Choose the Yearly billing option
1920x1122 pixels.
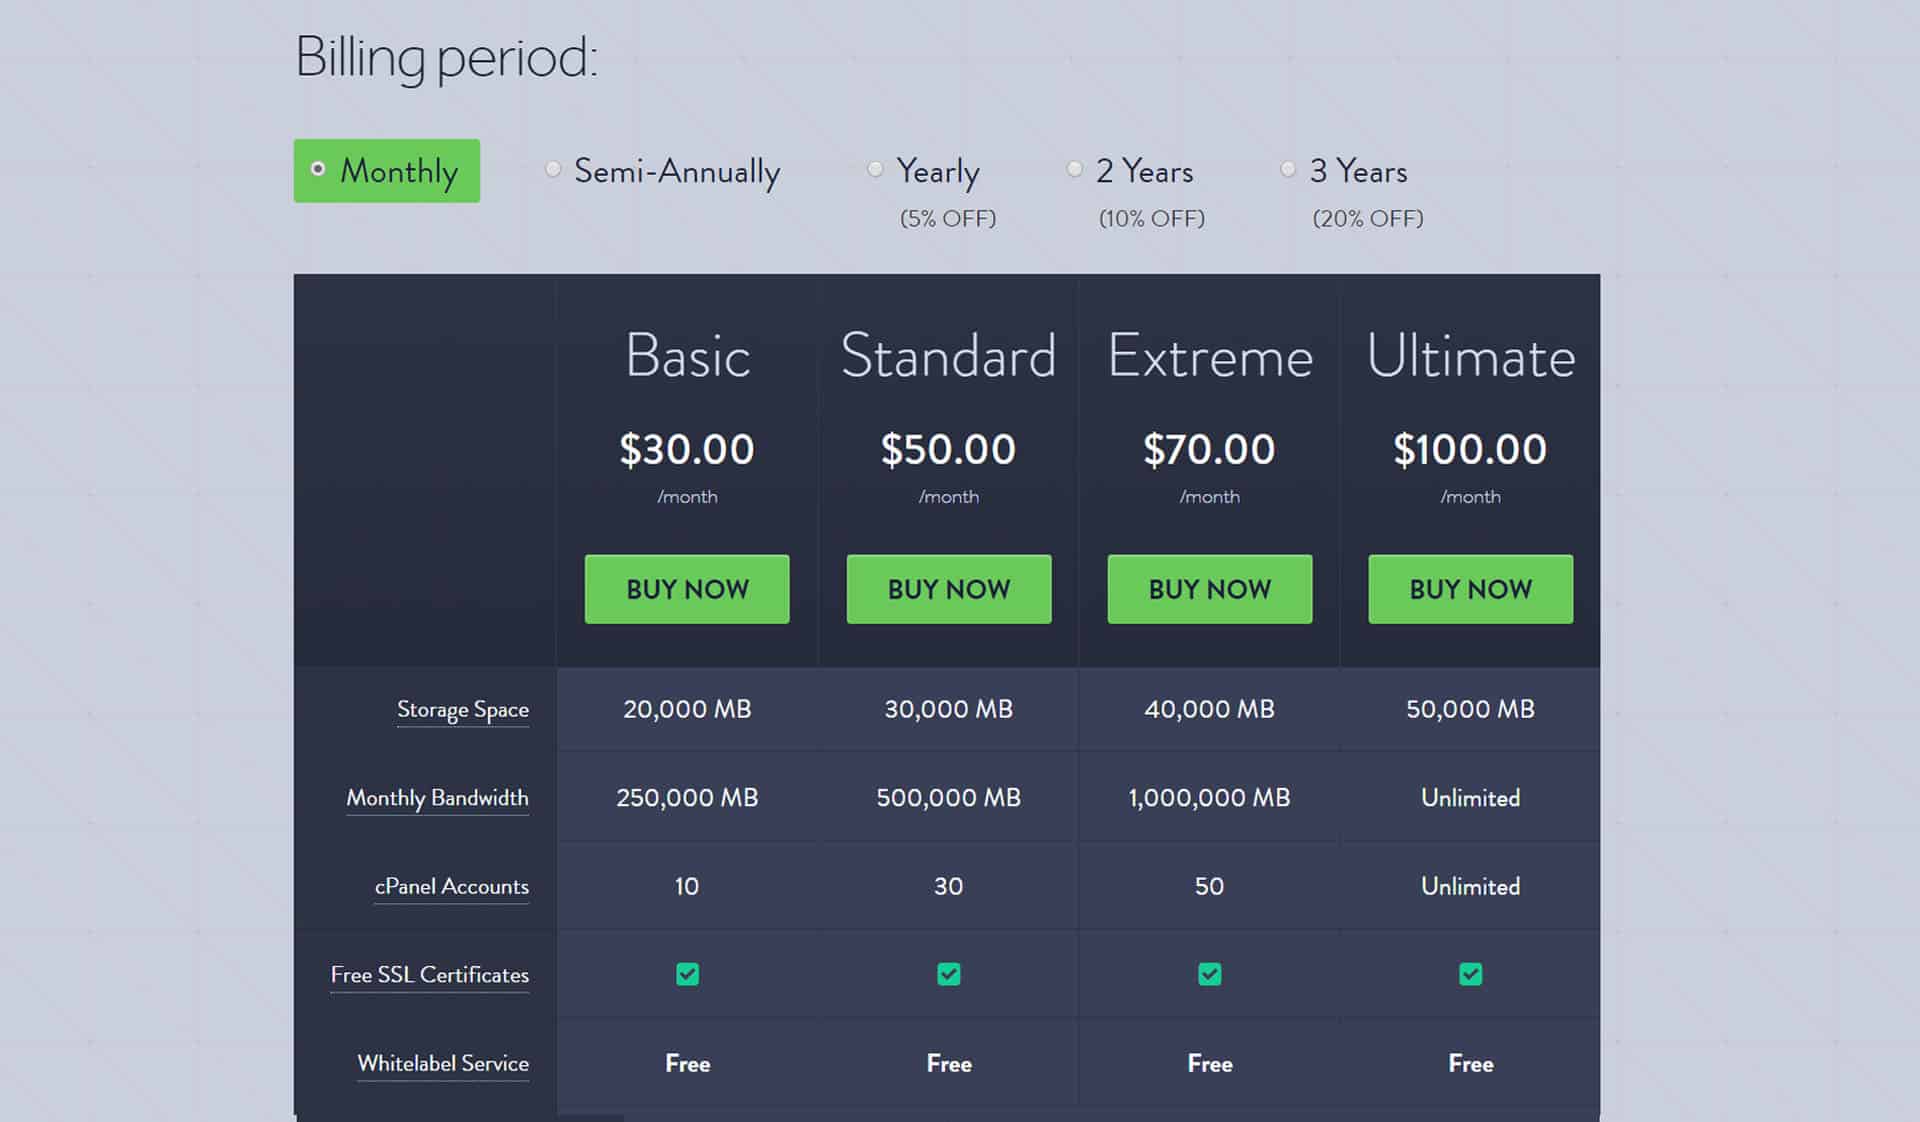(923, 171)
